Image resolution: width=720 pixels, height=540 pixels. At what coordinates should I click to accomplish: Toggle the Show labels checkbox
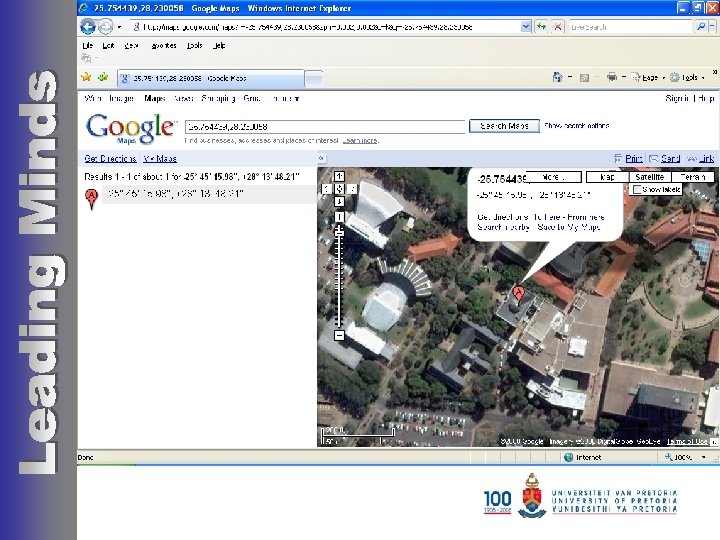(636, 189)
